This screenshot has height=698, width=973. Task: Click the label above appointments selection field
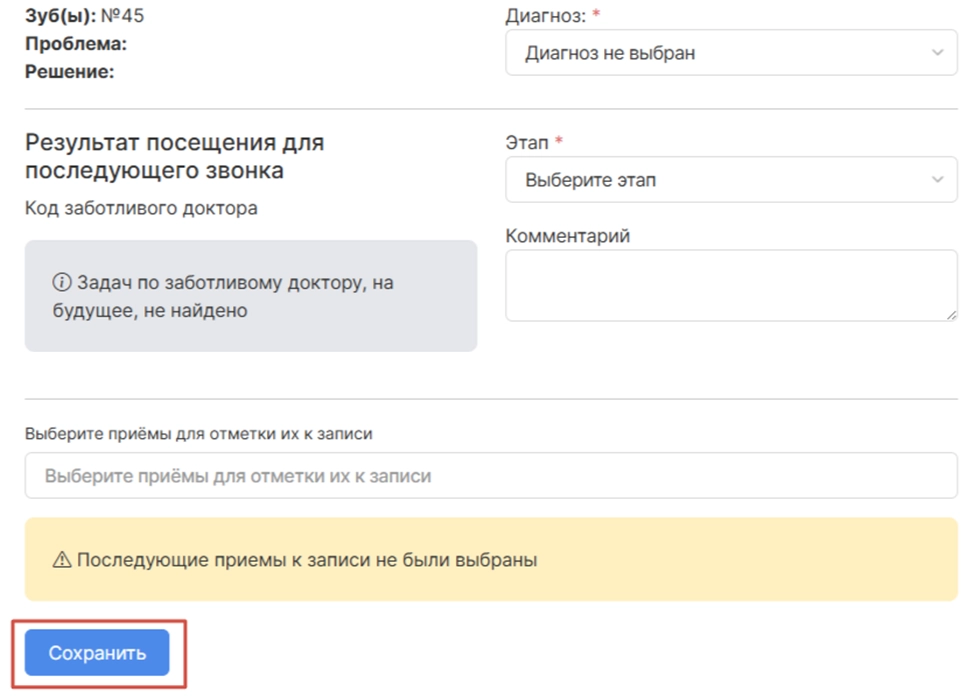tap(199, 434)
